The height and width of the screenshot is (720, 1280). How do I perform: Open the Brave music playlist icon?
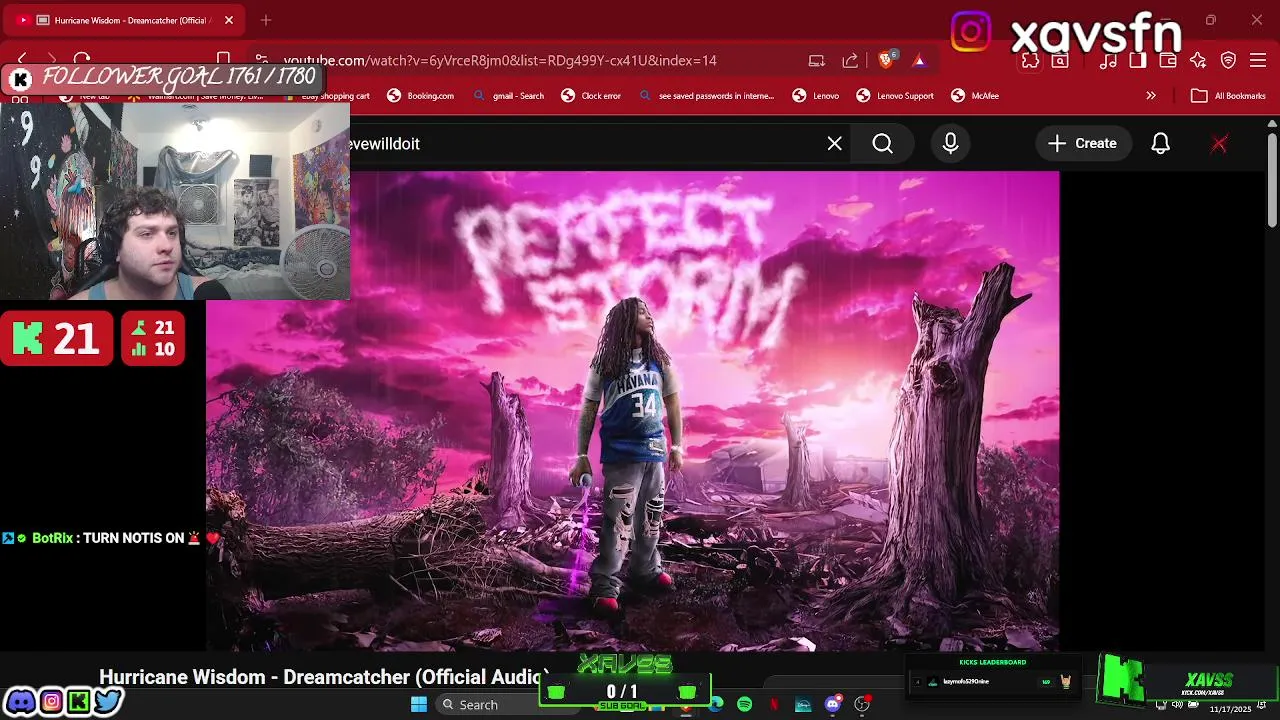(x=1108, y=60)
